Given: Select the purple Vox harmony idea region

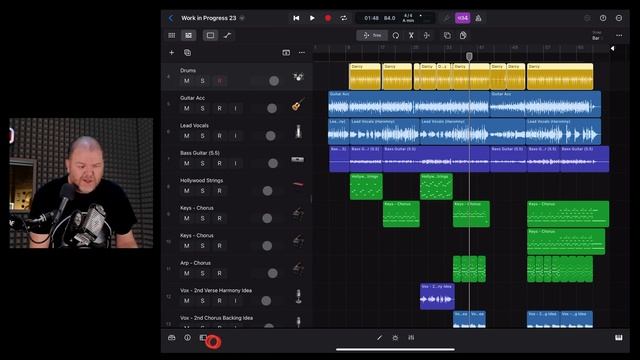Looking at the screenshot, I should coord(437,296).
